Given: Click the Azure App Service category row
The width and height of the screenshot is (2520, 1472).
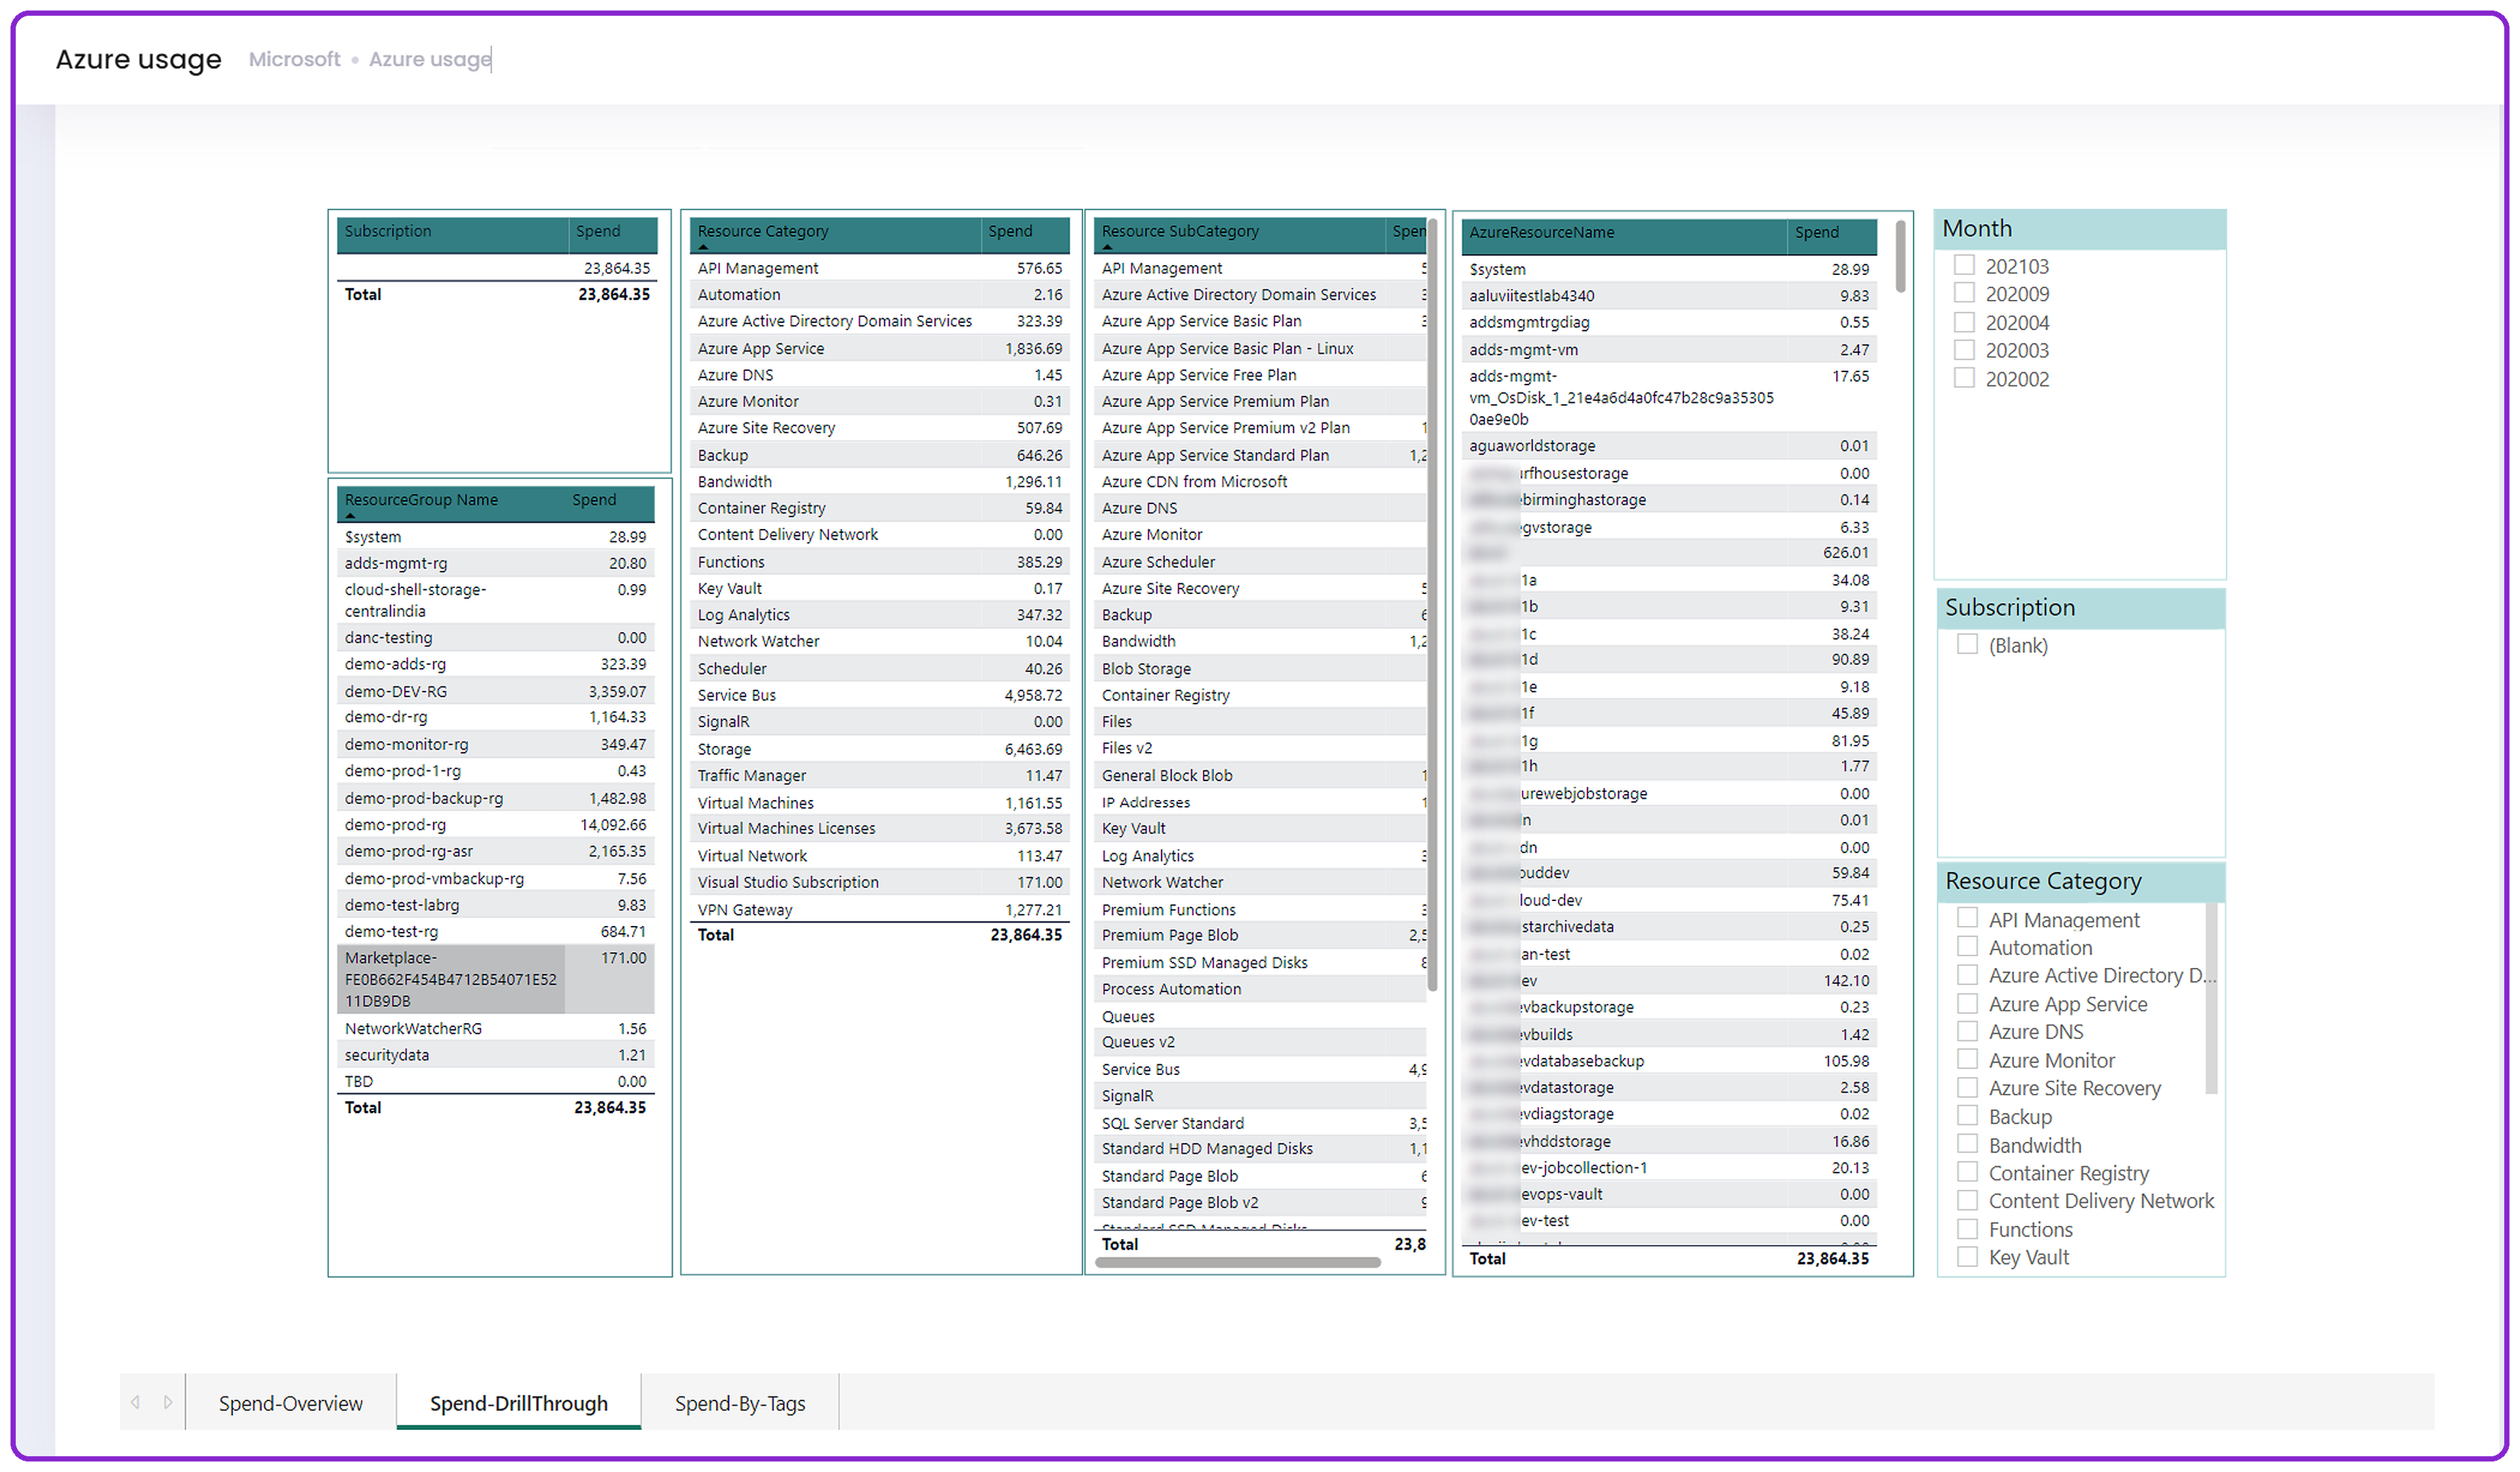Looking at the screenshot, I should tap(879, 348).
